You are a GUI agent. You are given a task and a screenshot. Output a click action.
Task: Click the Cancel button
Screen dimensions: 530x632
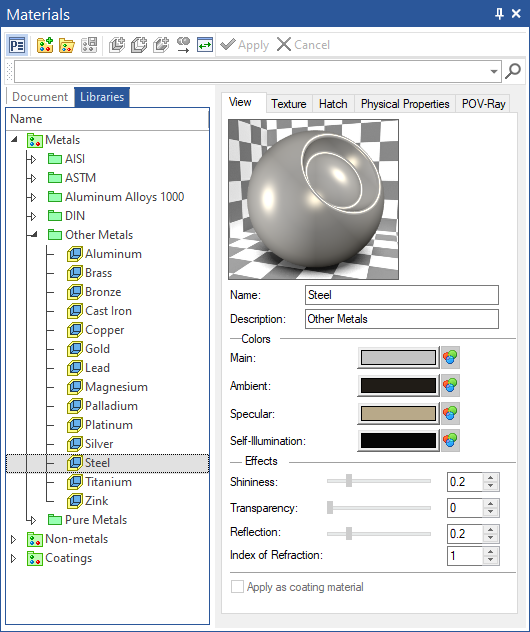(303, 45)
